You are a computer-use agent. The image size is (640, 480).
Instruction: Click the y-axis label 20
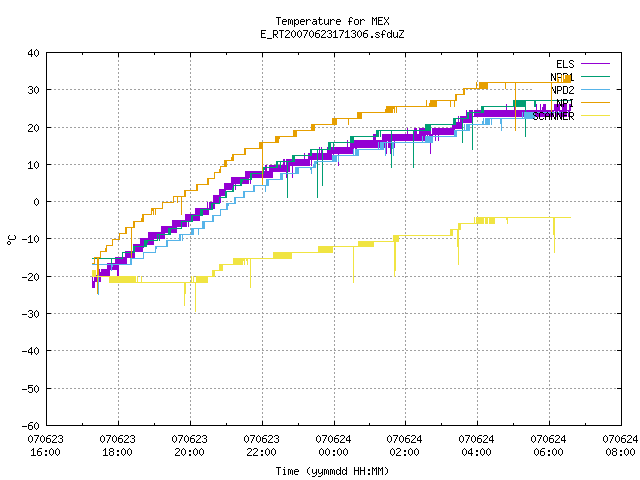tap(33, 128)
